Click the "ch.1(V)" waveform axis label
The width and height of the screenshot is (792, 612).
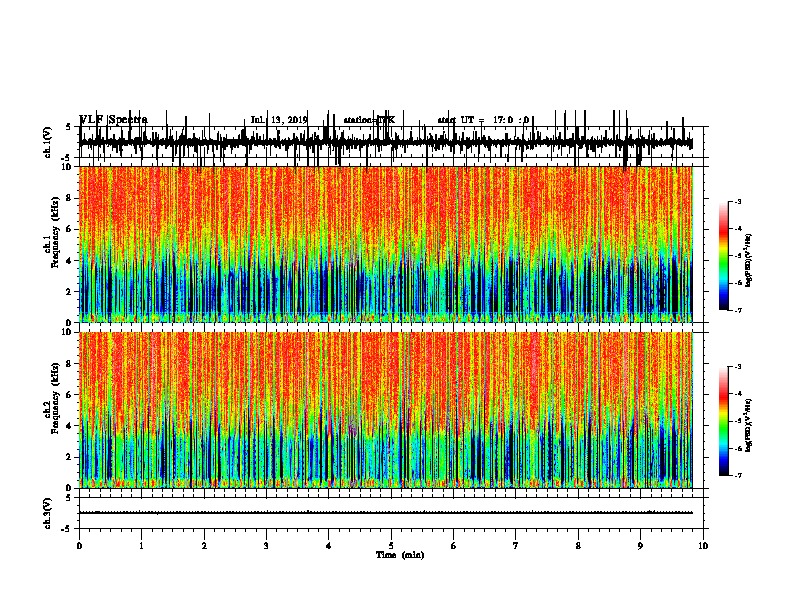click(48, 142)
